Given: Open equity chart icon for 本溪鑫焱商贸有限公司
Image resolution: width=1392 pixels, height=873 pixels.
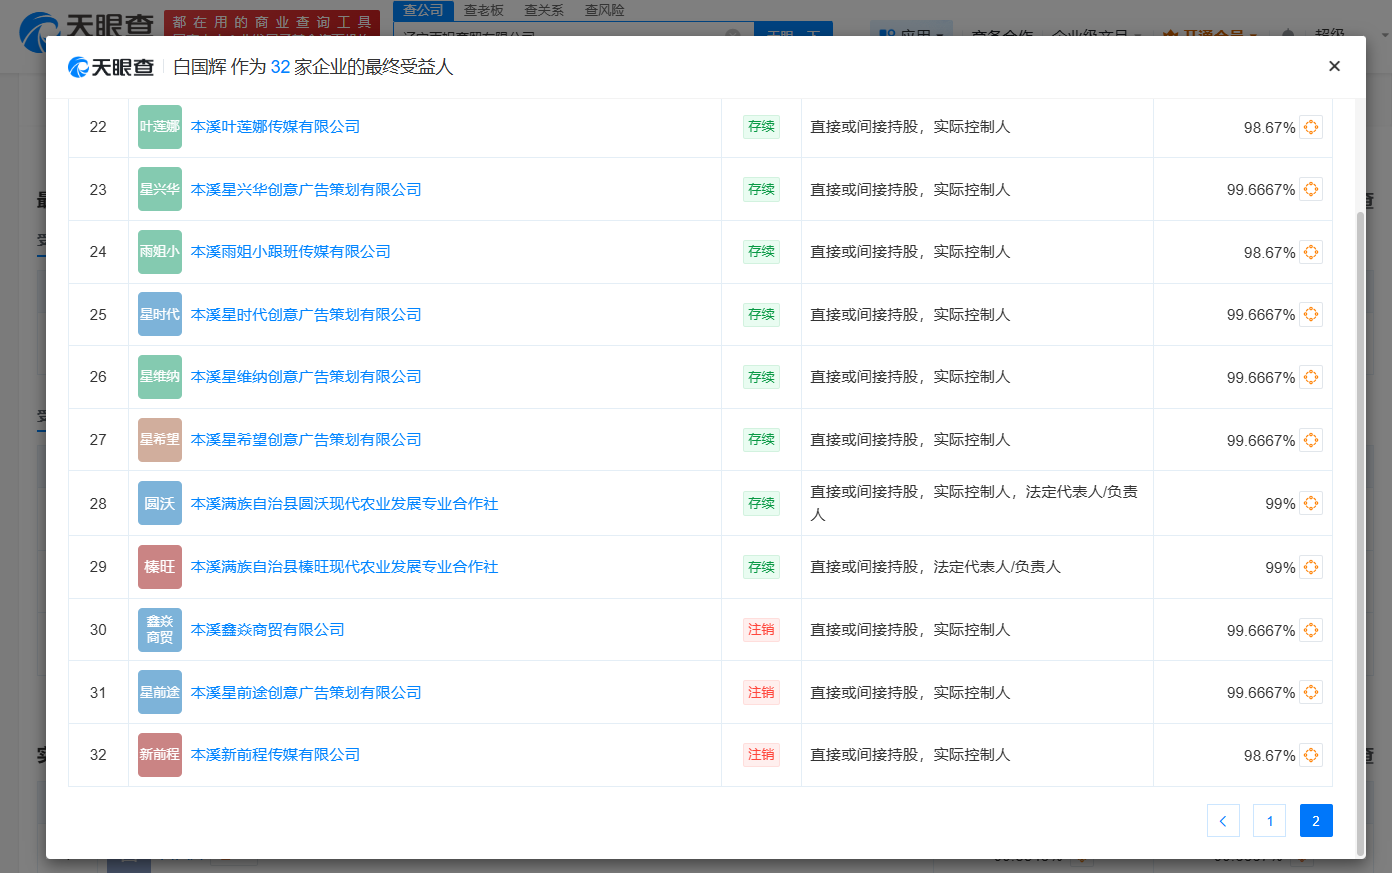Looking at the screenshot, I should coord(1311,630).
